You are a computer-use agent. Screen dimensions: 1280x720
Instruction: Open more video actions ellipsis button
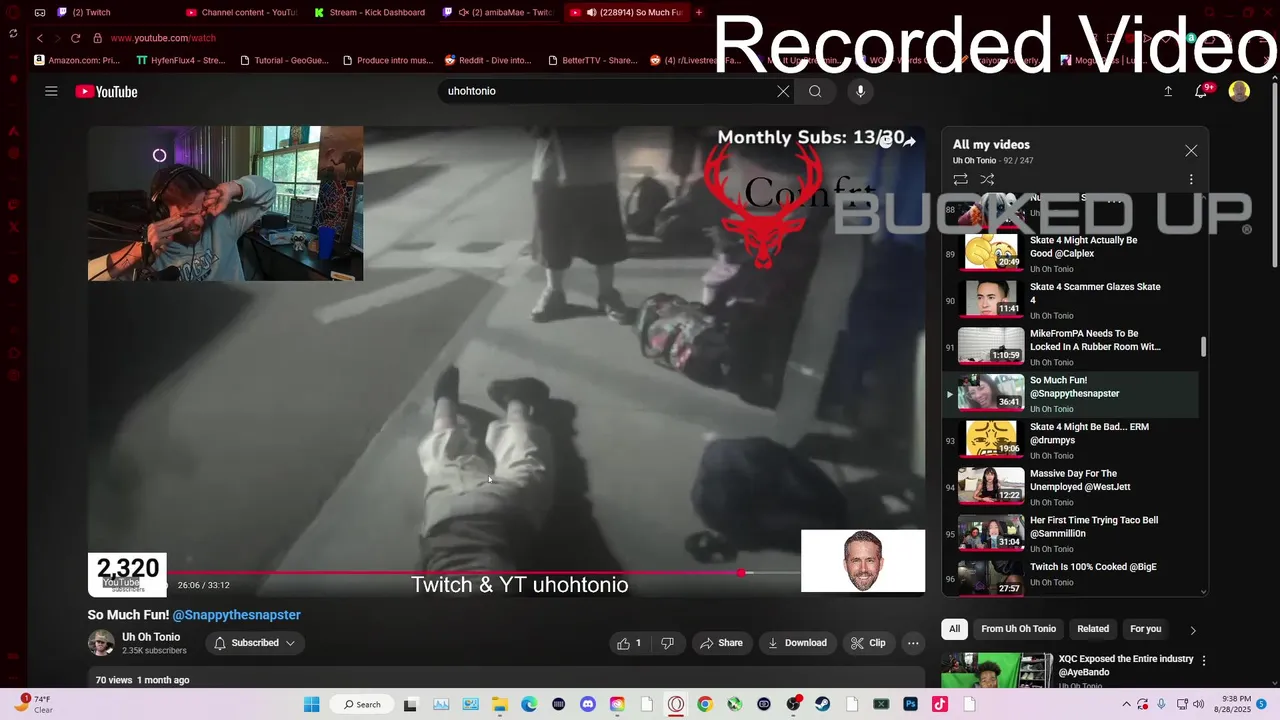pyautogui.click(x=913, y=643)
